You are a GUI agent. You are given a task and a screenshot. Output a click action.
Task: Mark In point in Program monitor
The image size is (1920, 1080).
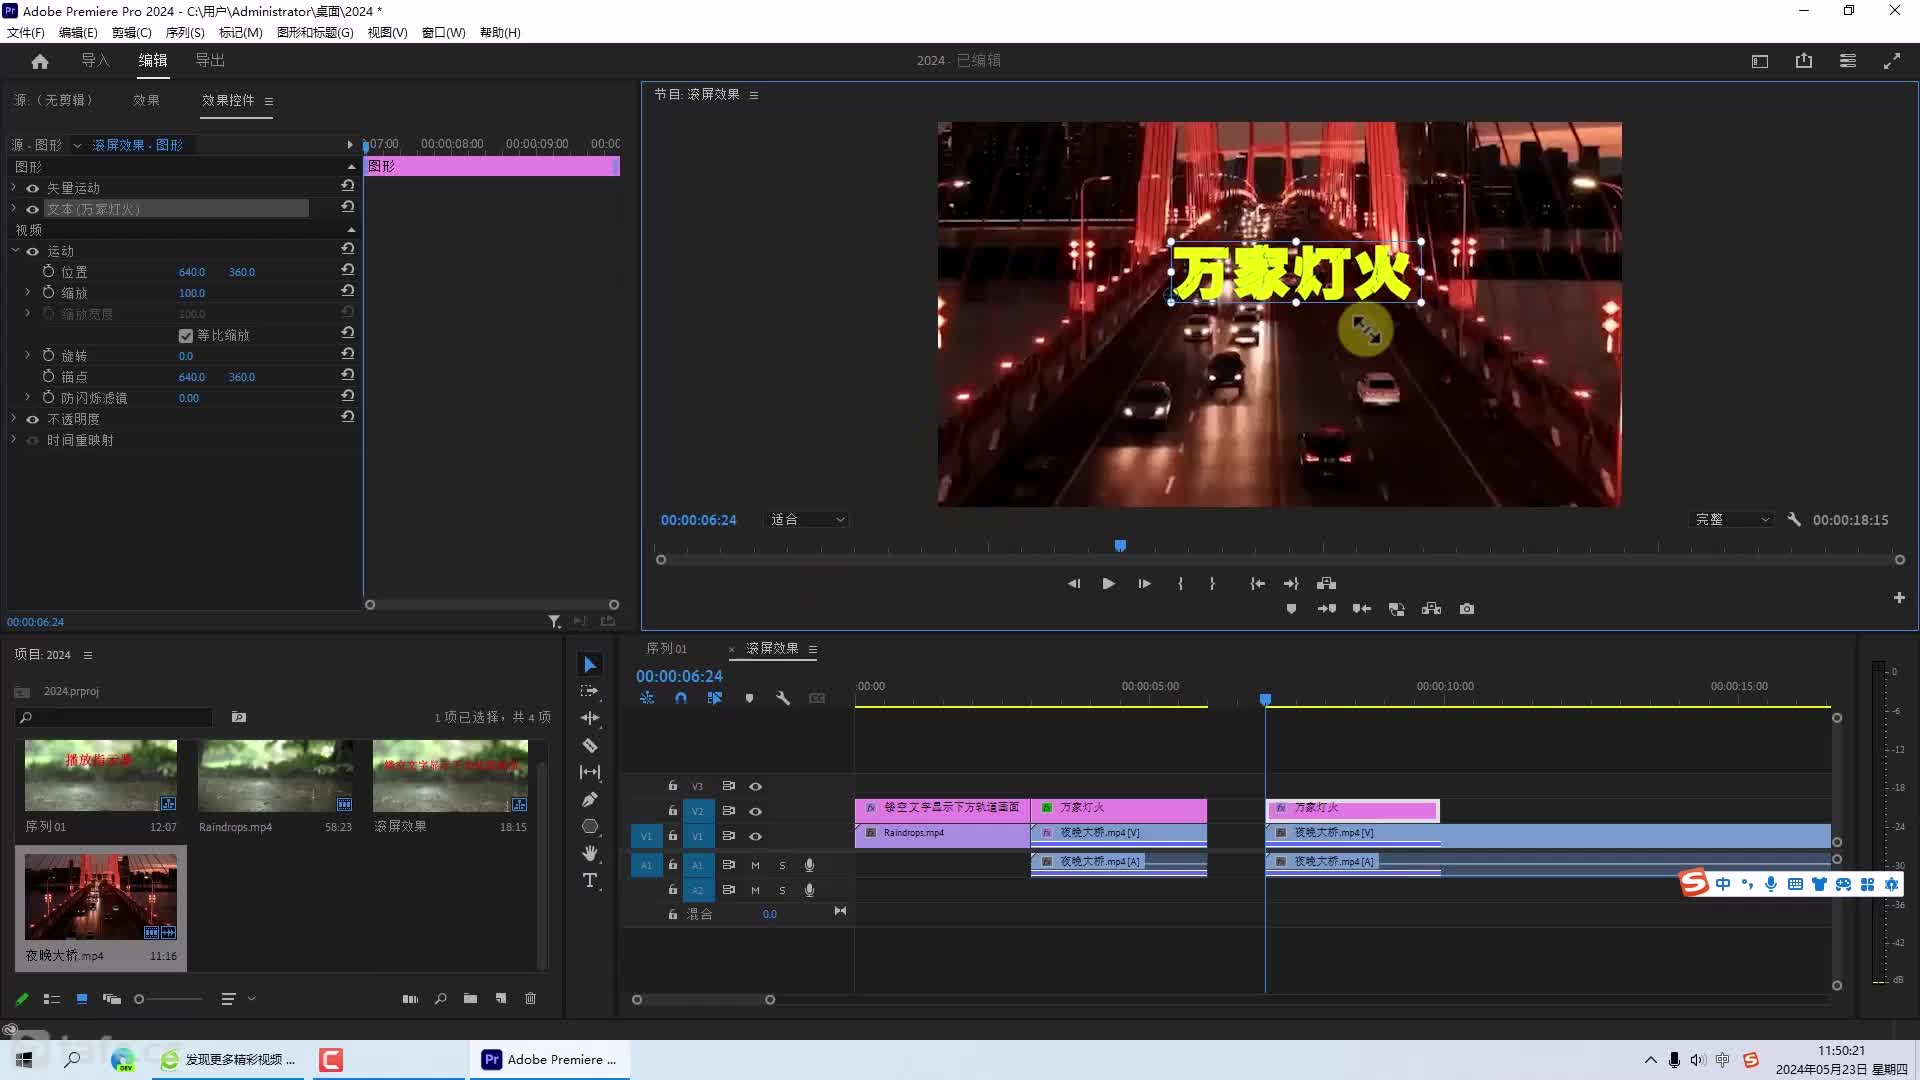coord(1180,584)
